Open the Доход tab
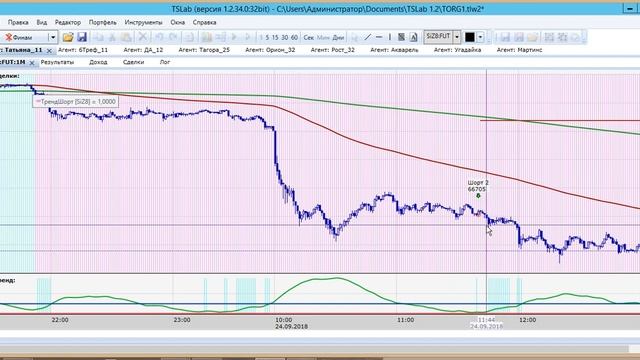The width and height of the screenshot is (640, 360). [x=98, y=62]
